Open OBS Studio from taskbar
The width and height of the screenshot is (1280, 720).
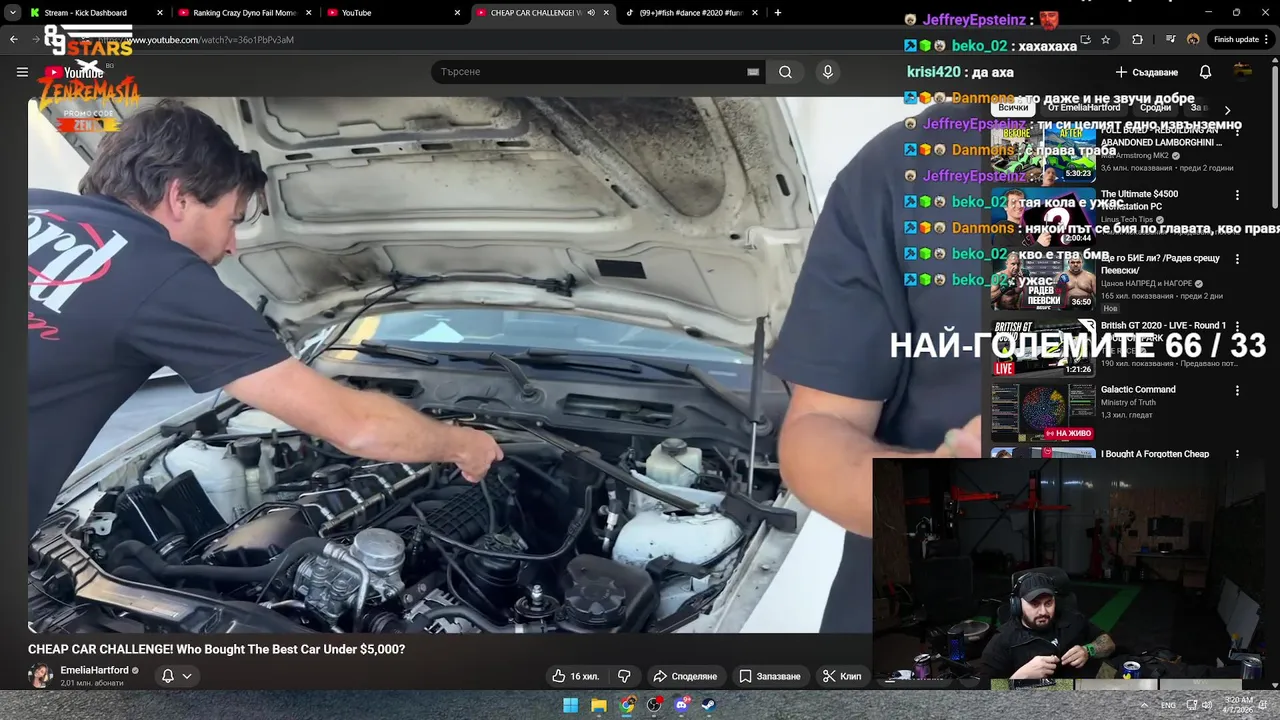(x=654, y=705)
